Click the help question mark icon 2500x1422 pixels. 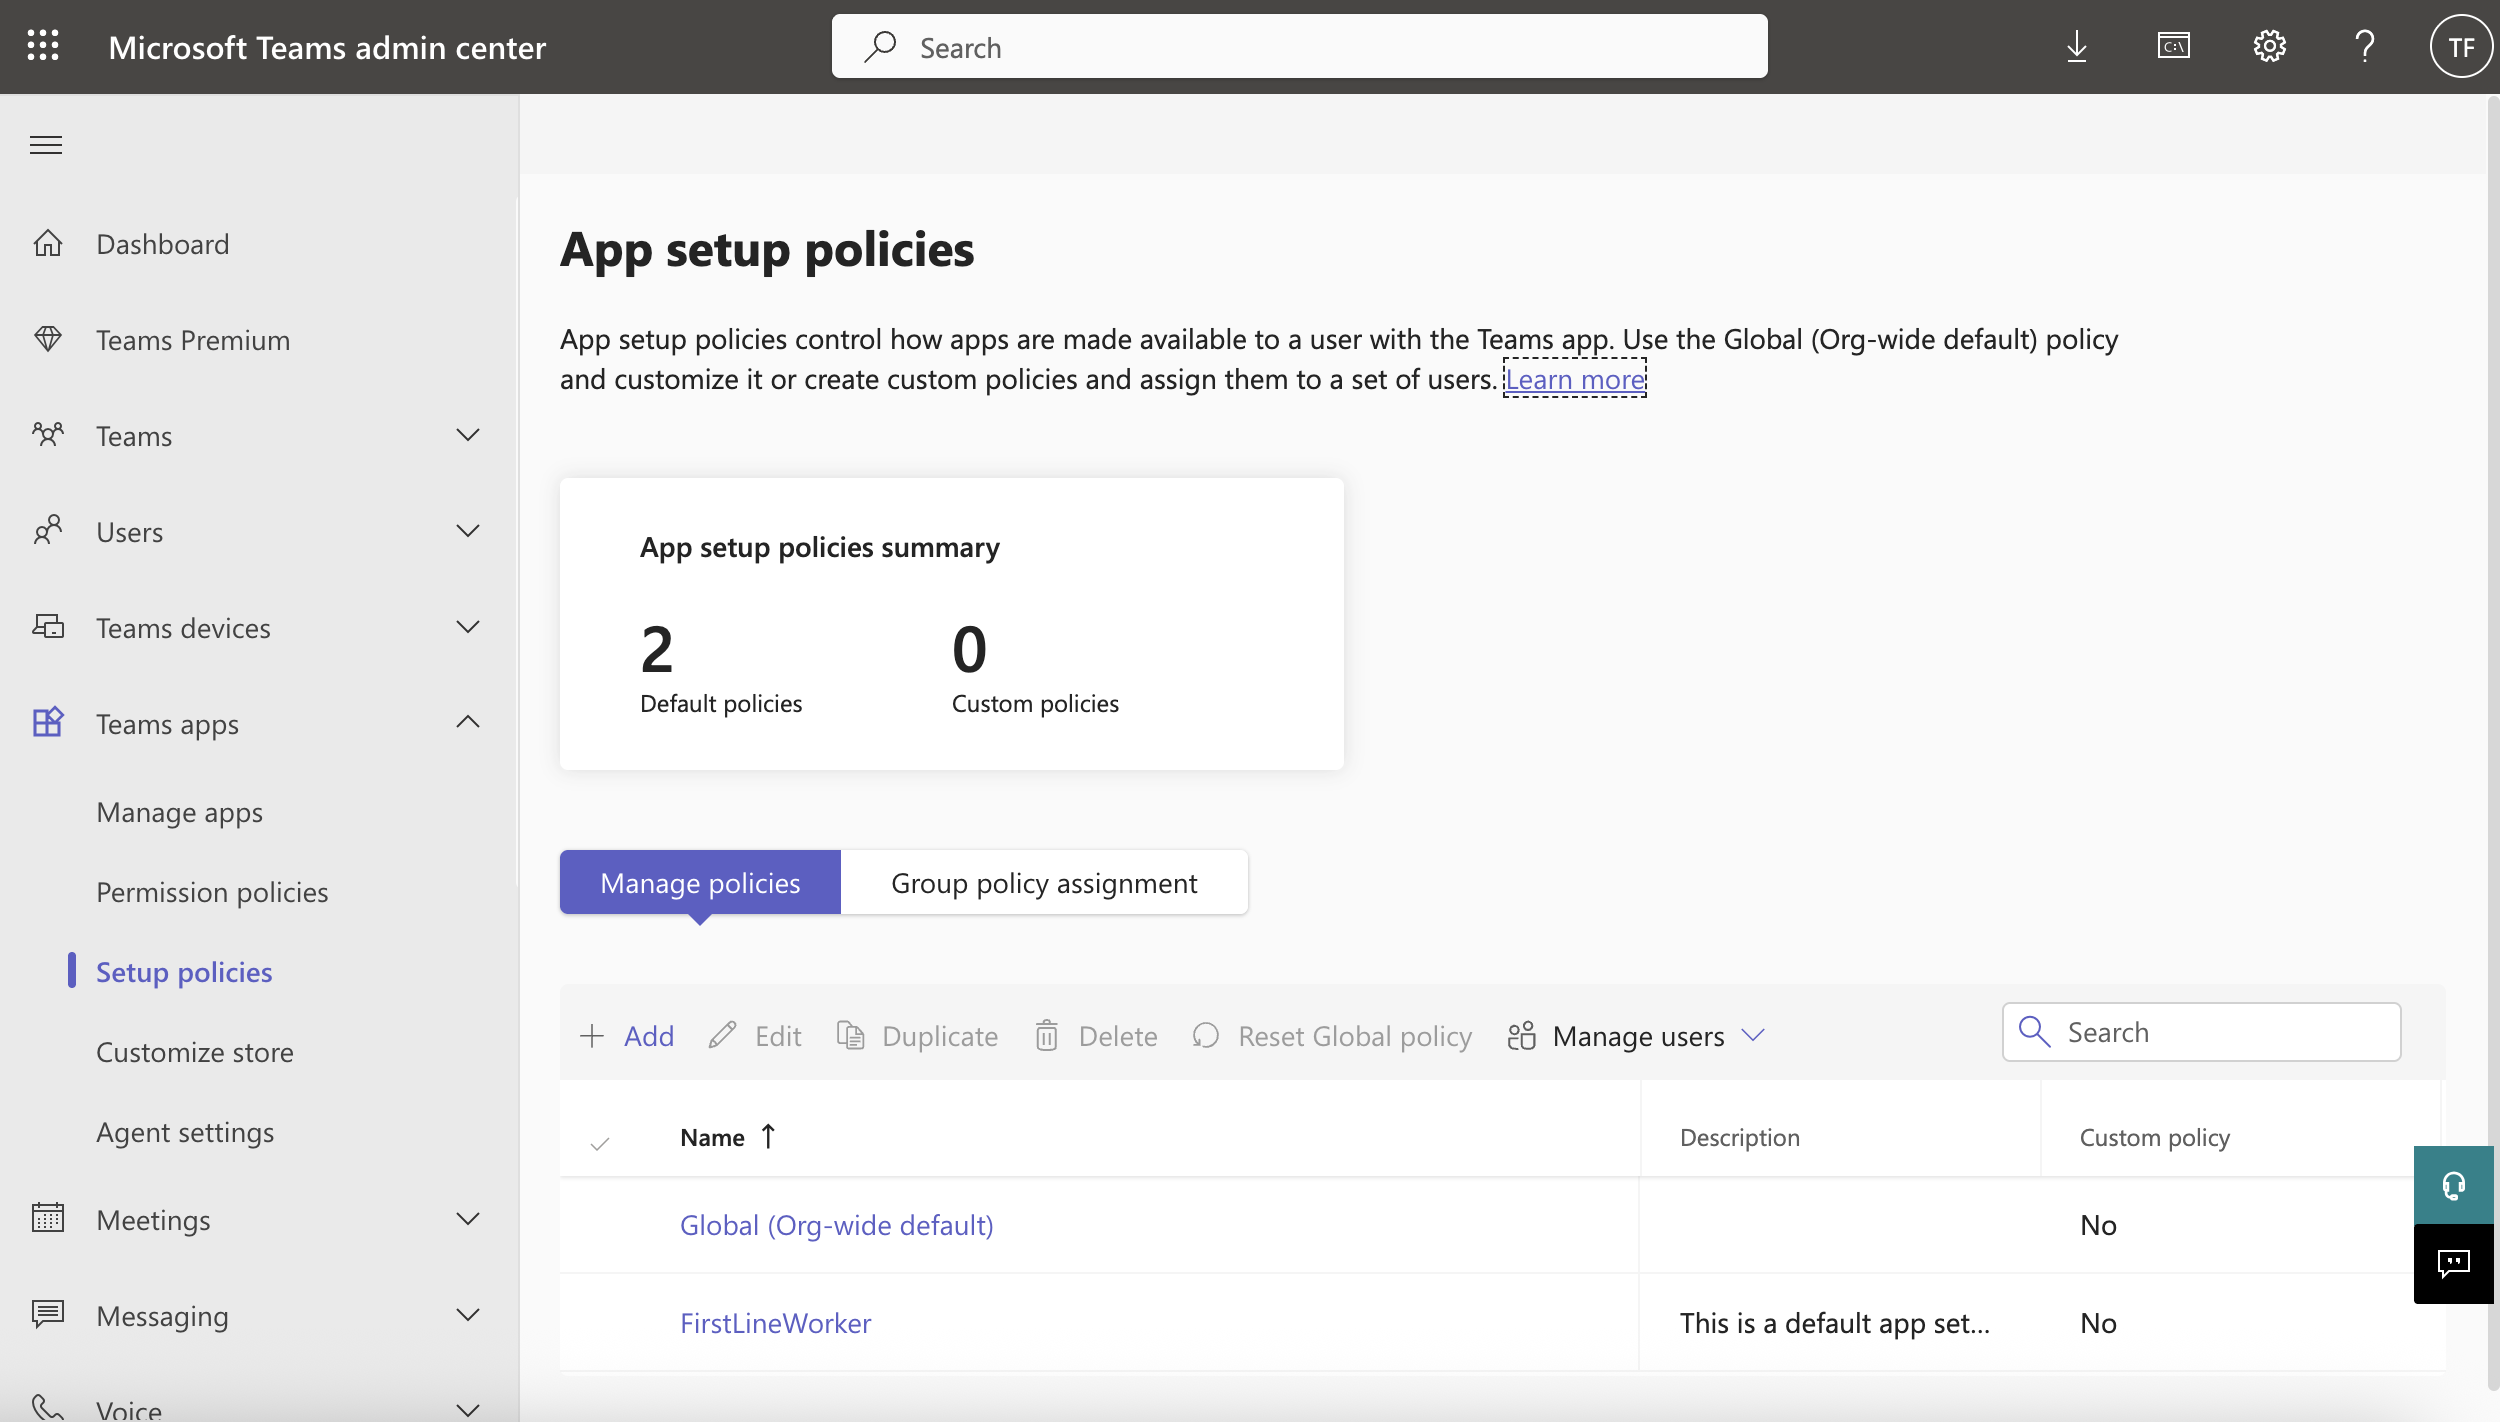[x=2365, y=46]
